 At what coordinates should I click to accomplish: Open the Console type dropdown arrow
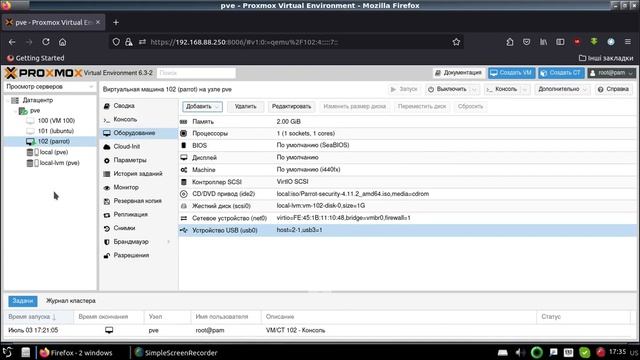point(525,89)
